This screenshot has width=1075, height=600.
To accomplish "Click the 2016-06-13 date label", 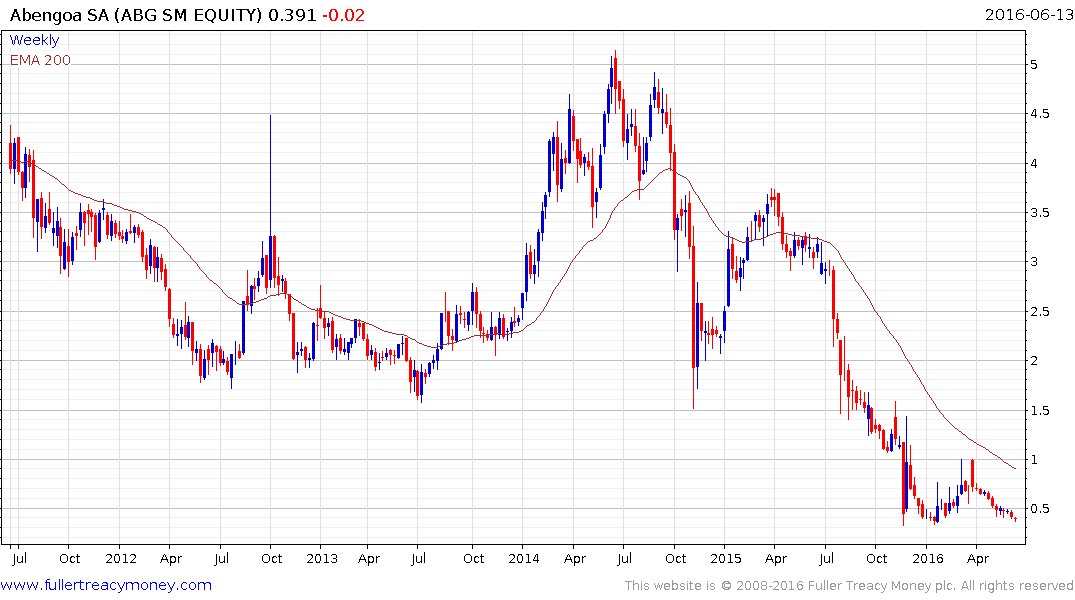I will 1028,14.
